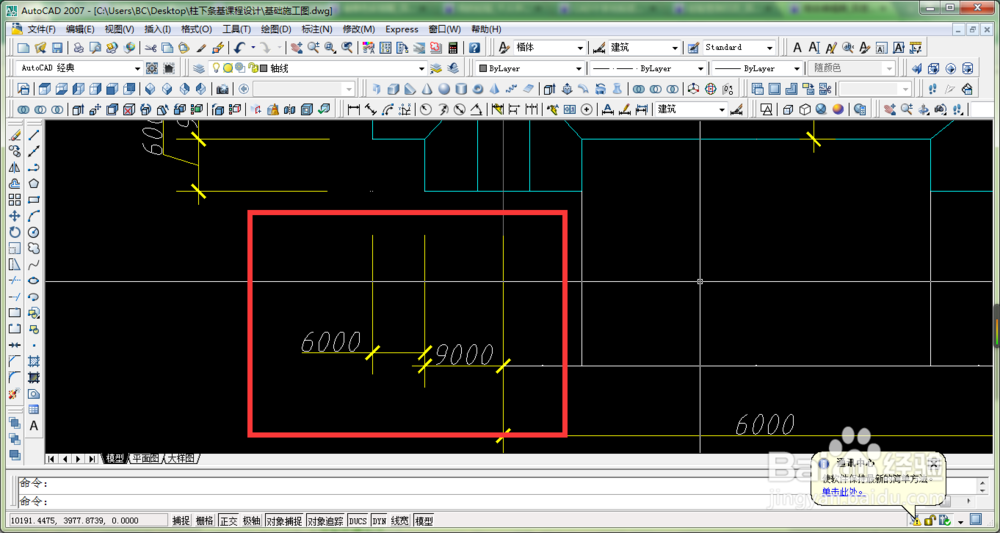
Task: Toggle 对象追踪 object tracking button
Action: [x=326, y=521]
